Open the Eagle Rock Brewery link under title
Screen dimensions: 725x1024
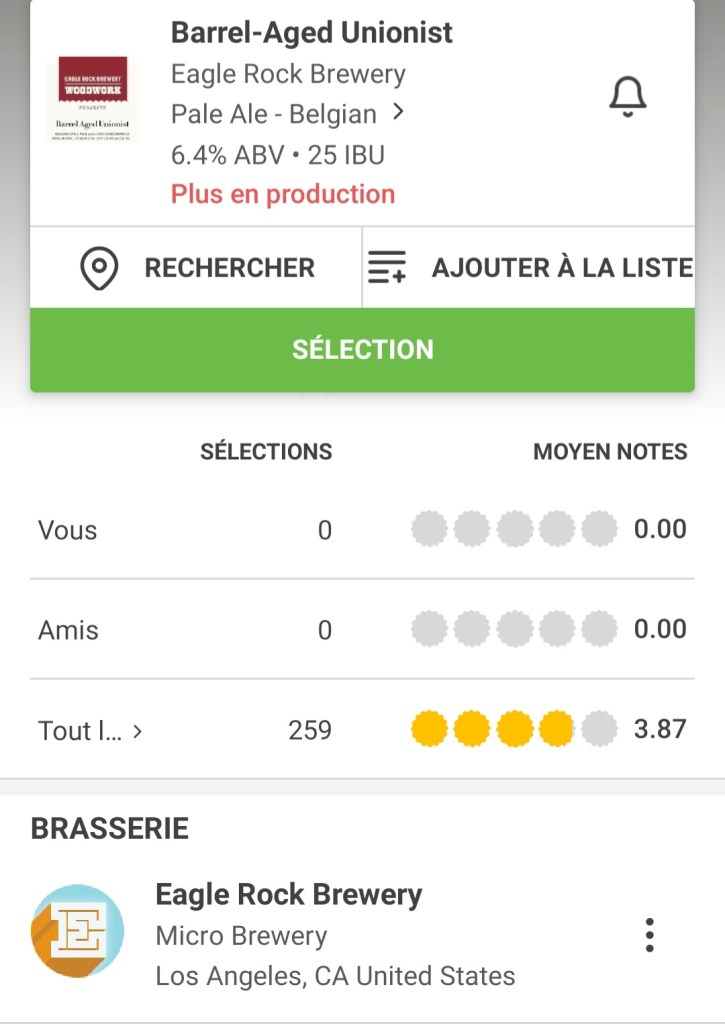[288, 74]
